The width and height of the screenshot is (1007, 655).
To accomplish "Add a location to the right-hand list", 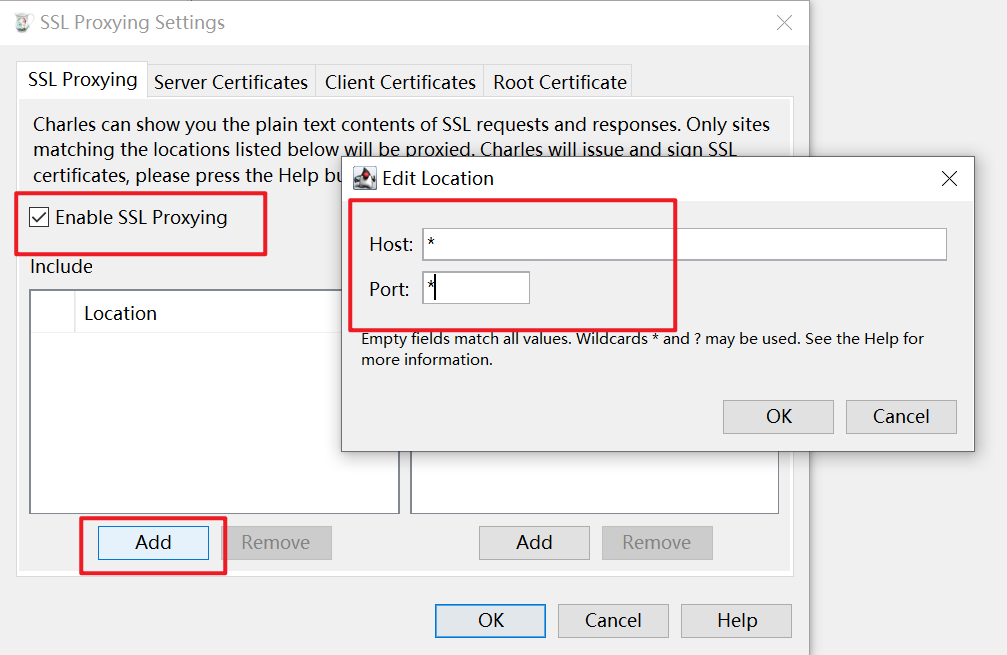I will pyautogui.click(x=534, y=543).
